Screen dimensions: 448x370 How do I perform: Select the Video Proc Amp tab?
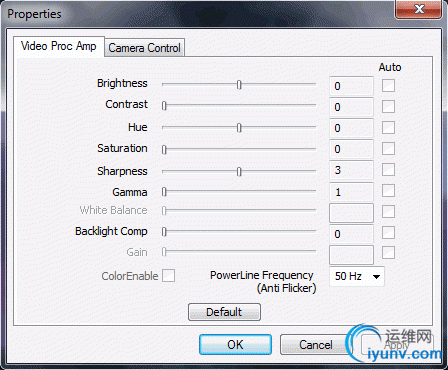click(59, 46)
